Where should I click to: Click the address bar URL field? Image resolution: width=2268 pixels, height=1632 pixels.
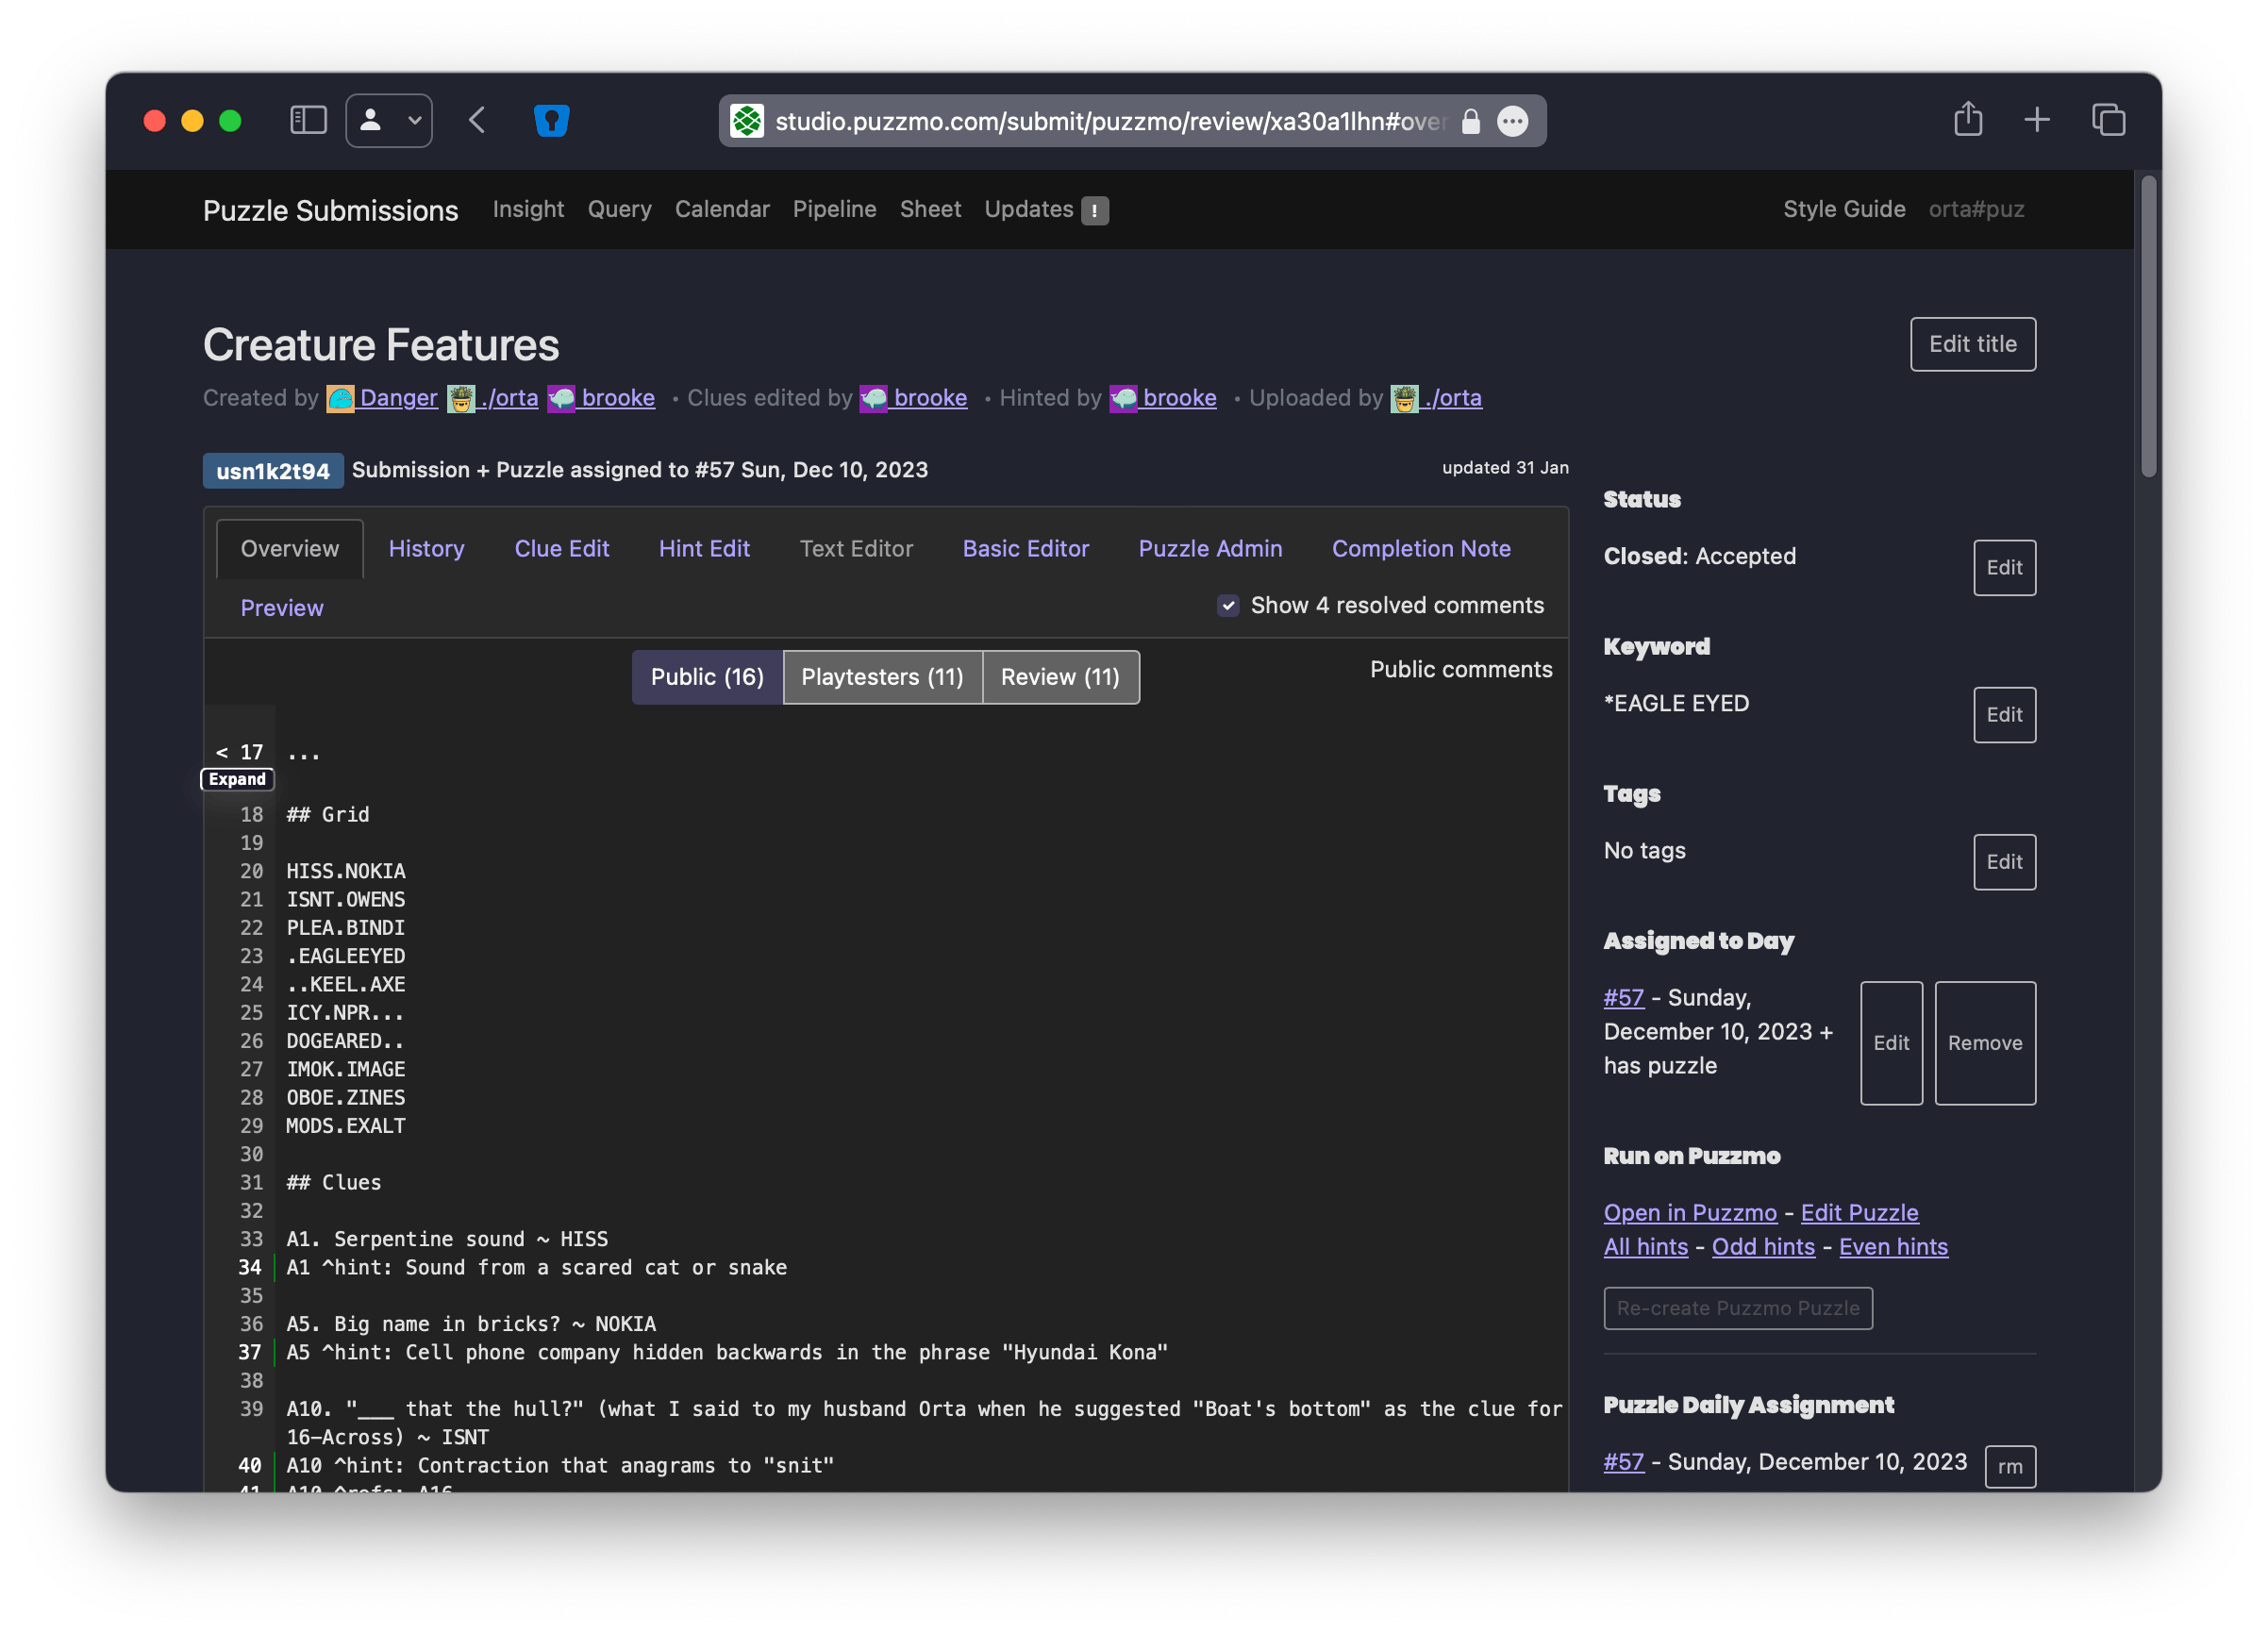[1110, 121]
